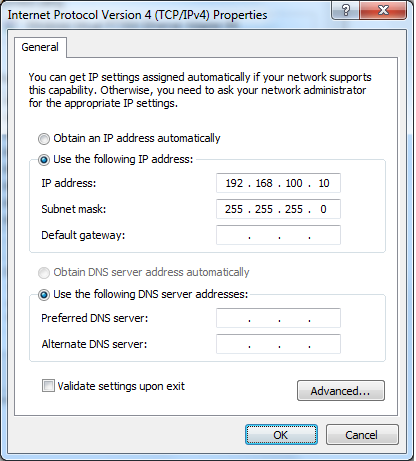Close the TCP/IPv4 Properties dialog
This screenshot has height=461, width=416.
[x=383, y=10]
